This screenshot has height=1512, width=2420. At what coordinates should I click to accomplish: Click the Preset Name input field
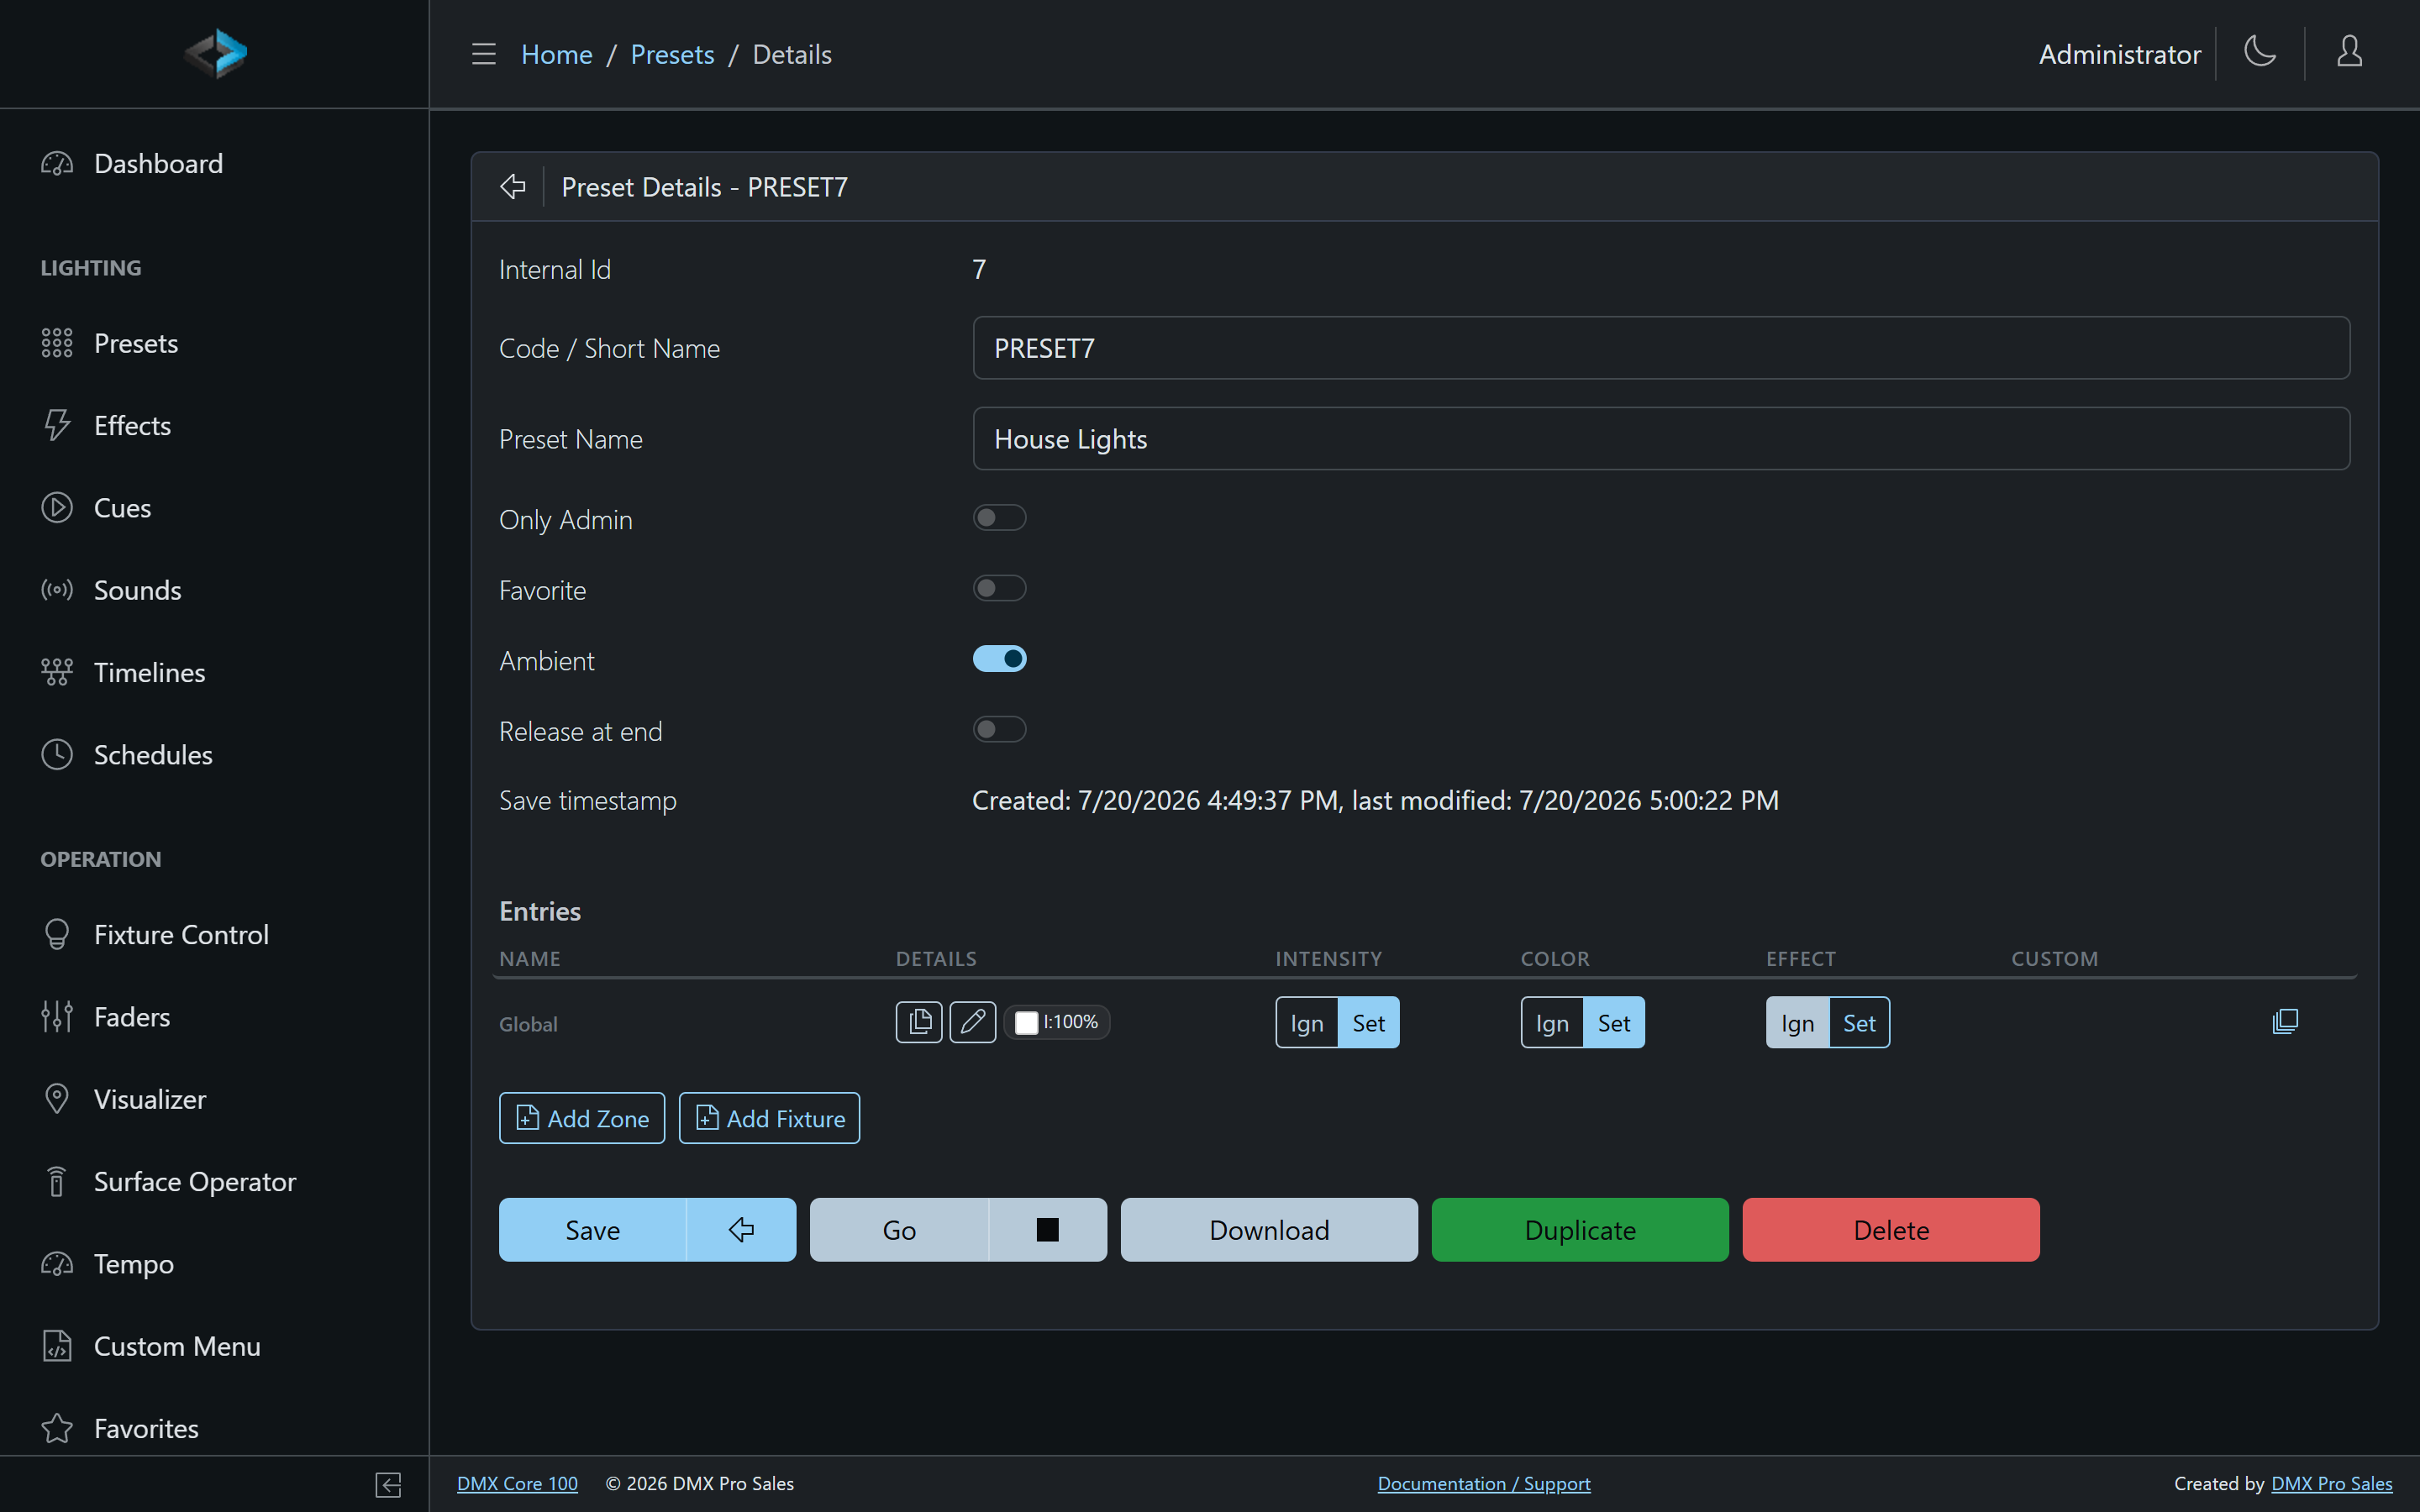(x=1661, y=438)
